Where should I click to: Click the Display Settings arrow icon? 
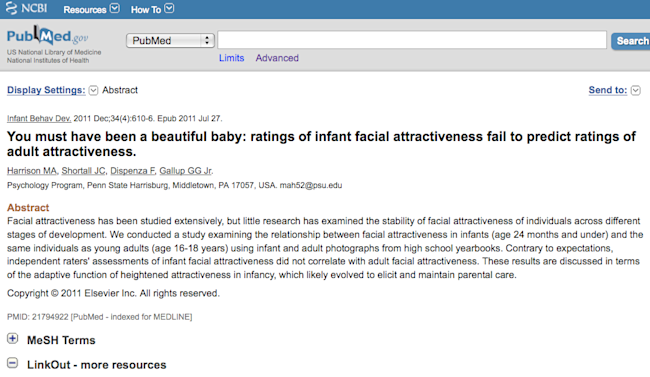pos(93,90)
